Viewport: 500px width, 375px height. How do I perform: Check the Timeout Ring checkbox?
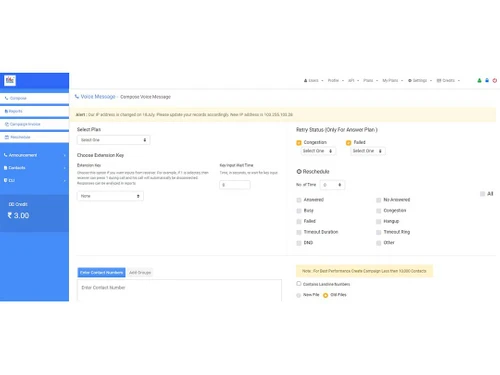pyautogui.click(x=378, y=232)
